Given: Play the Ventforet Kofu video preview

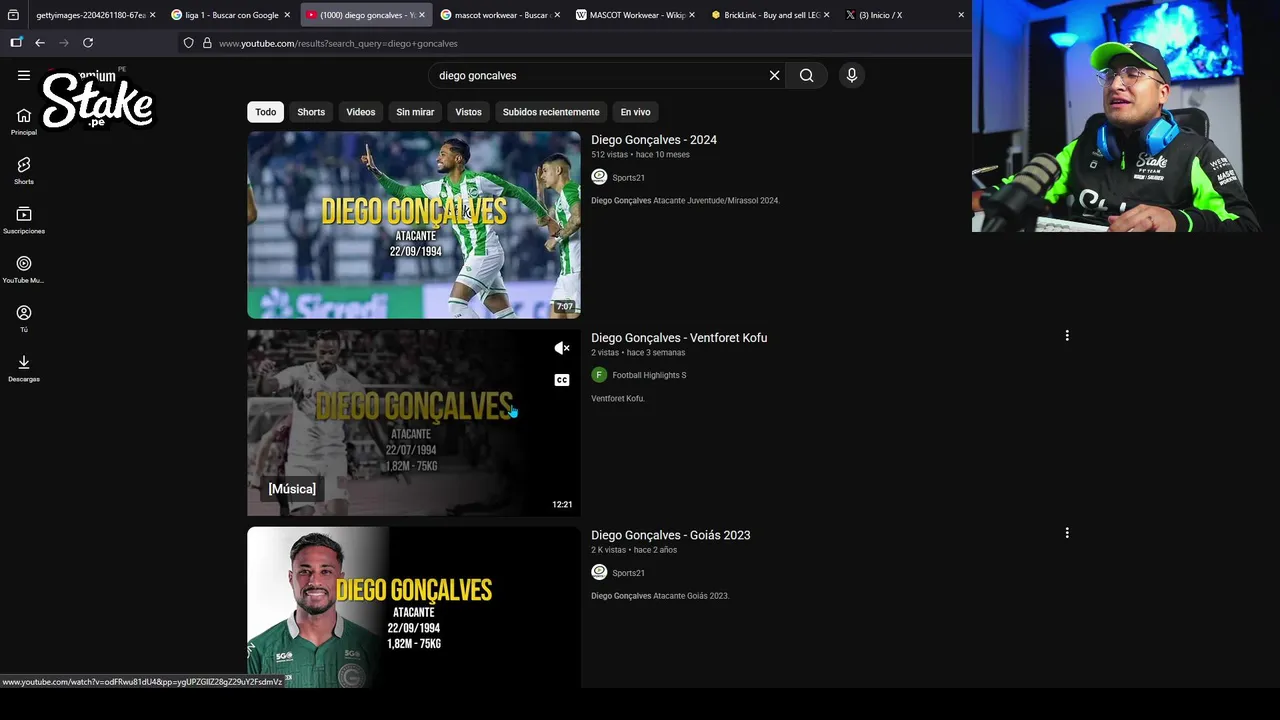Looking at the screenshot, I should click(x=414, y=423).
